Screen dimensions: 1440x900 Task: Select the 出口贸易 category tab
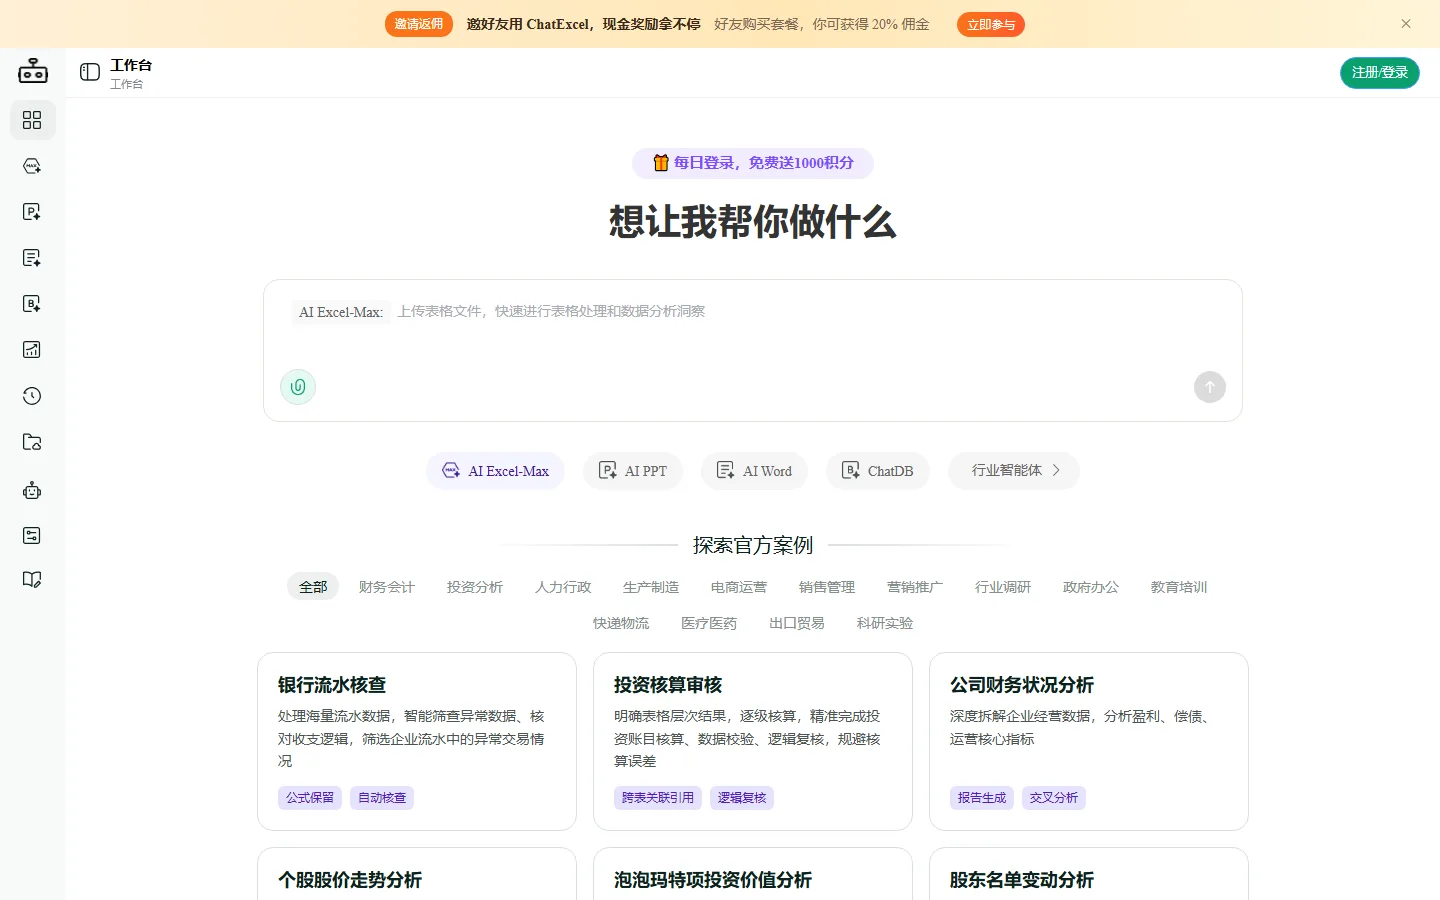point(797,623)
